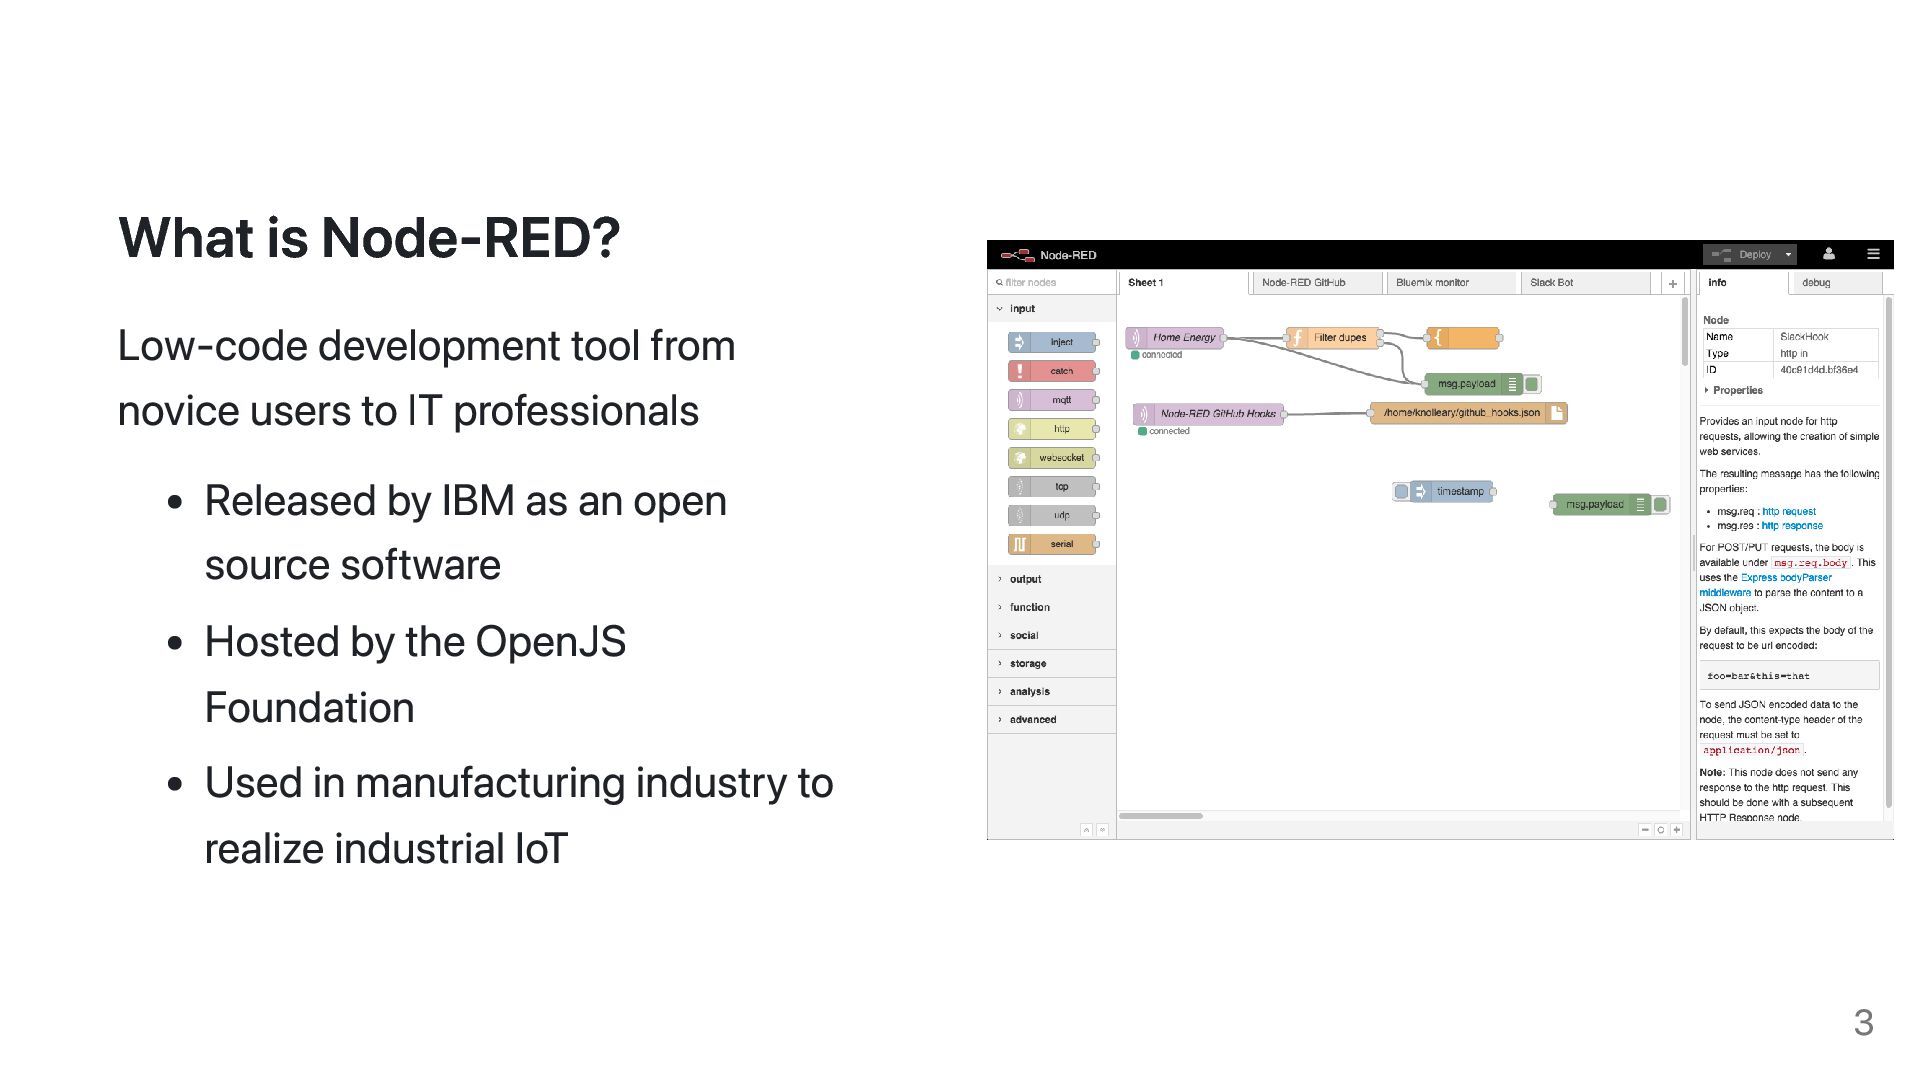This screenshot has width=1920, height=1080.
Task: Toggle the lower msg.payload debug node button
Action: [x=1660, y=505]
